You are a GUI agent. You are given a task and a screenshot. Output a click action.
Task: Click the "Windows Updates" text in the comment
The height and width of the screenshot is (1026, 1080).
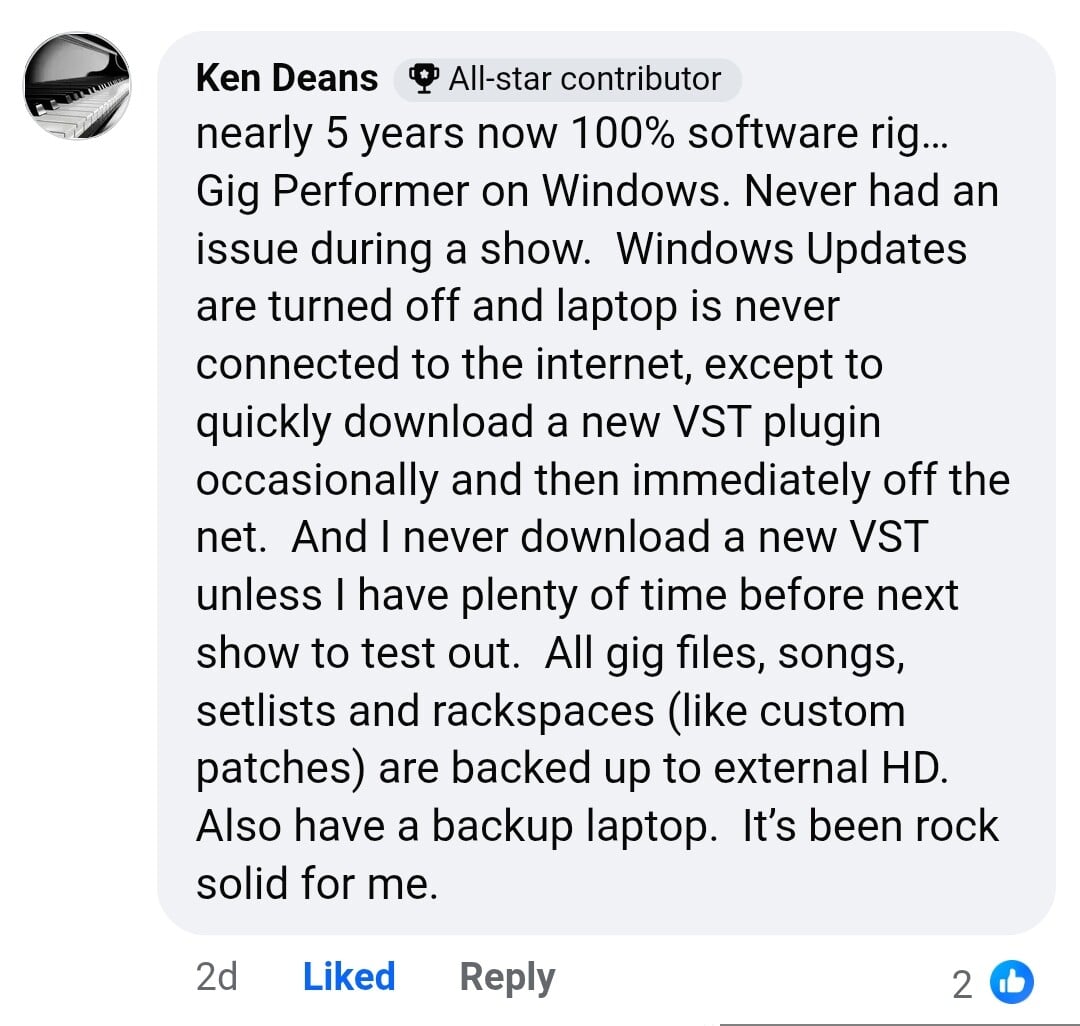pyautogui.click(x=791, y=249)
